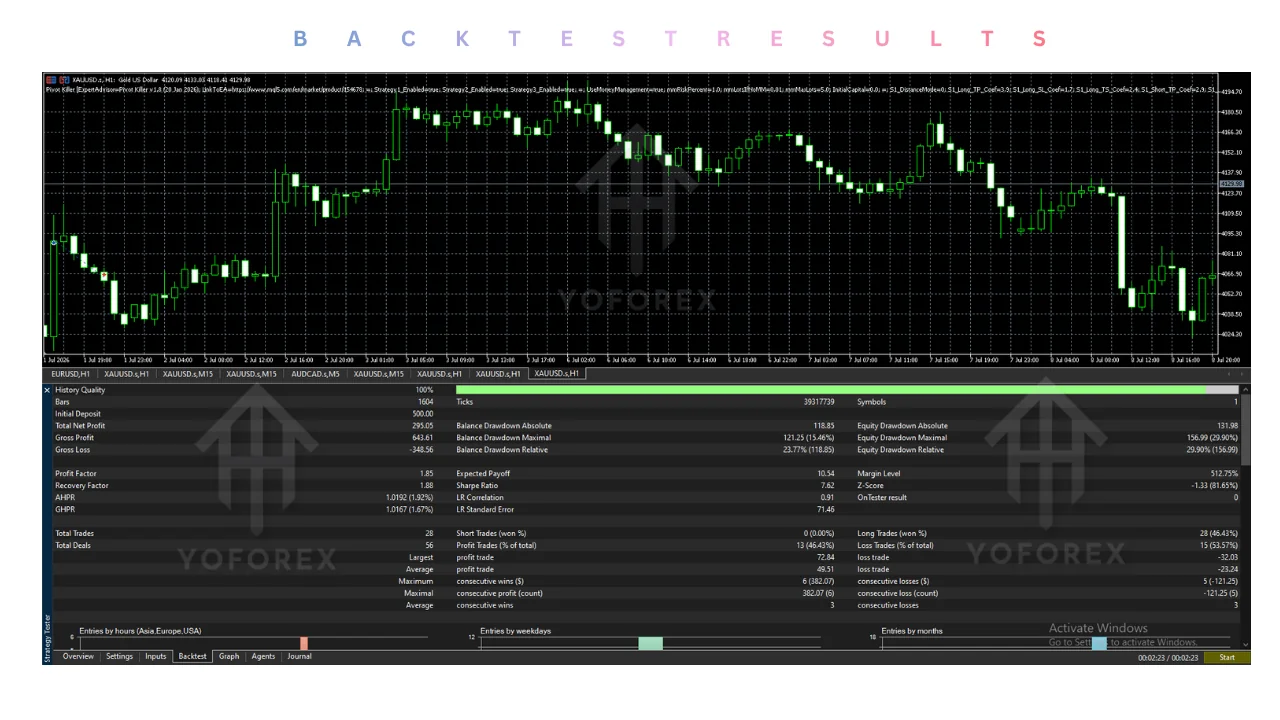Click the AHPR value 1.0192 (1.92%)
The width and height of the screenshot is (1280, 720).
(x=409, y=498)
